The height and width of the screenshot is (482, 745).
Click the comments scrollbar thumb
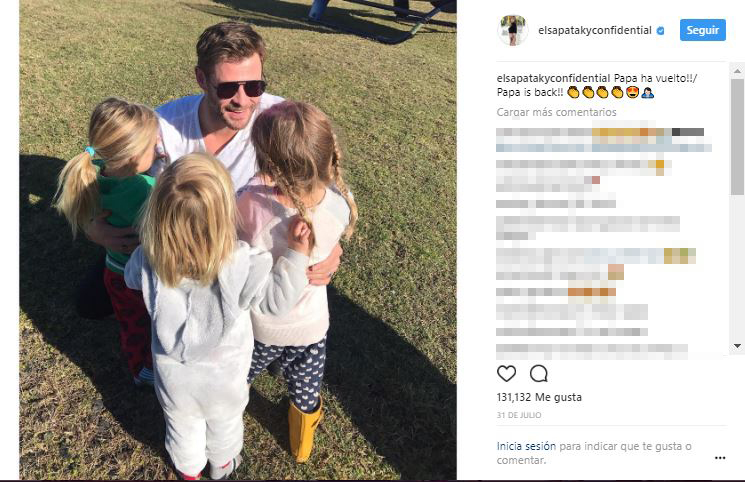737,137
